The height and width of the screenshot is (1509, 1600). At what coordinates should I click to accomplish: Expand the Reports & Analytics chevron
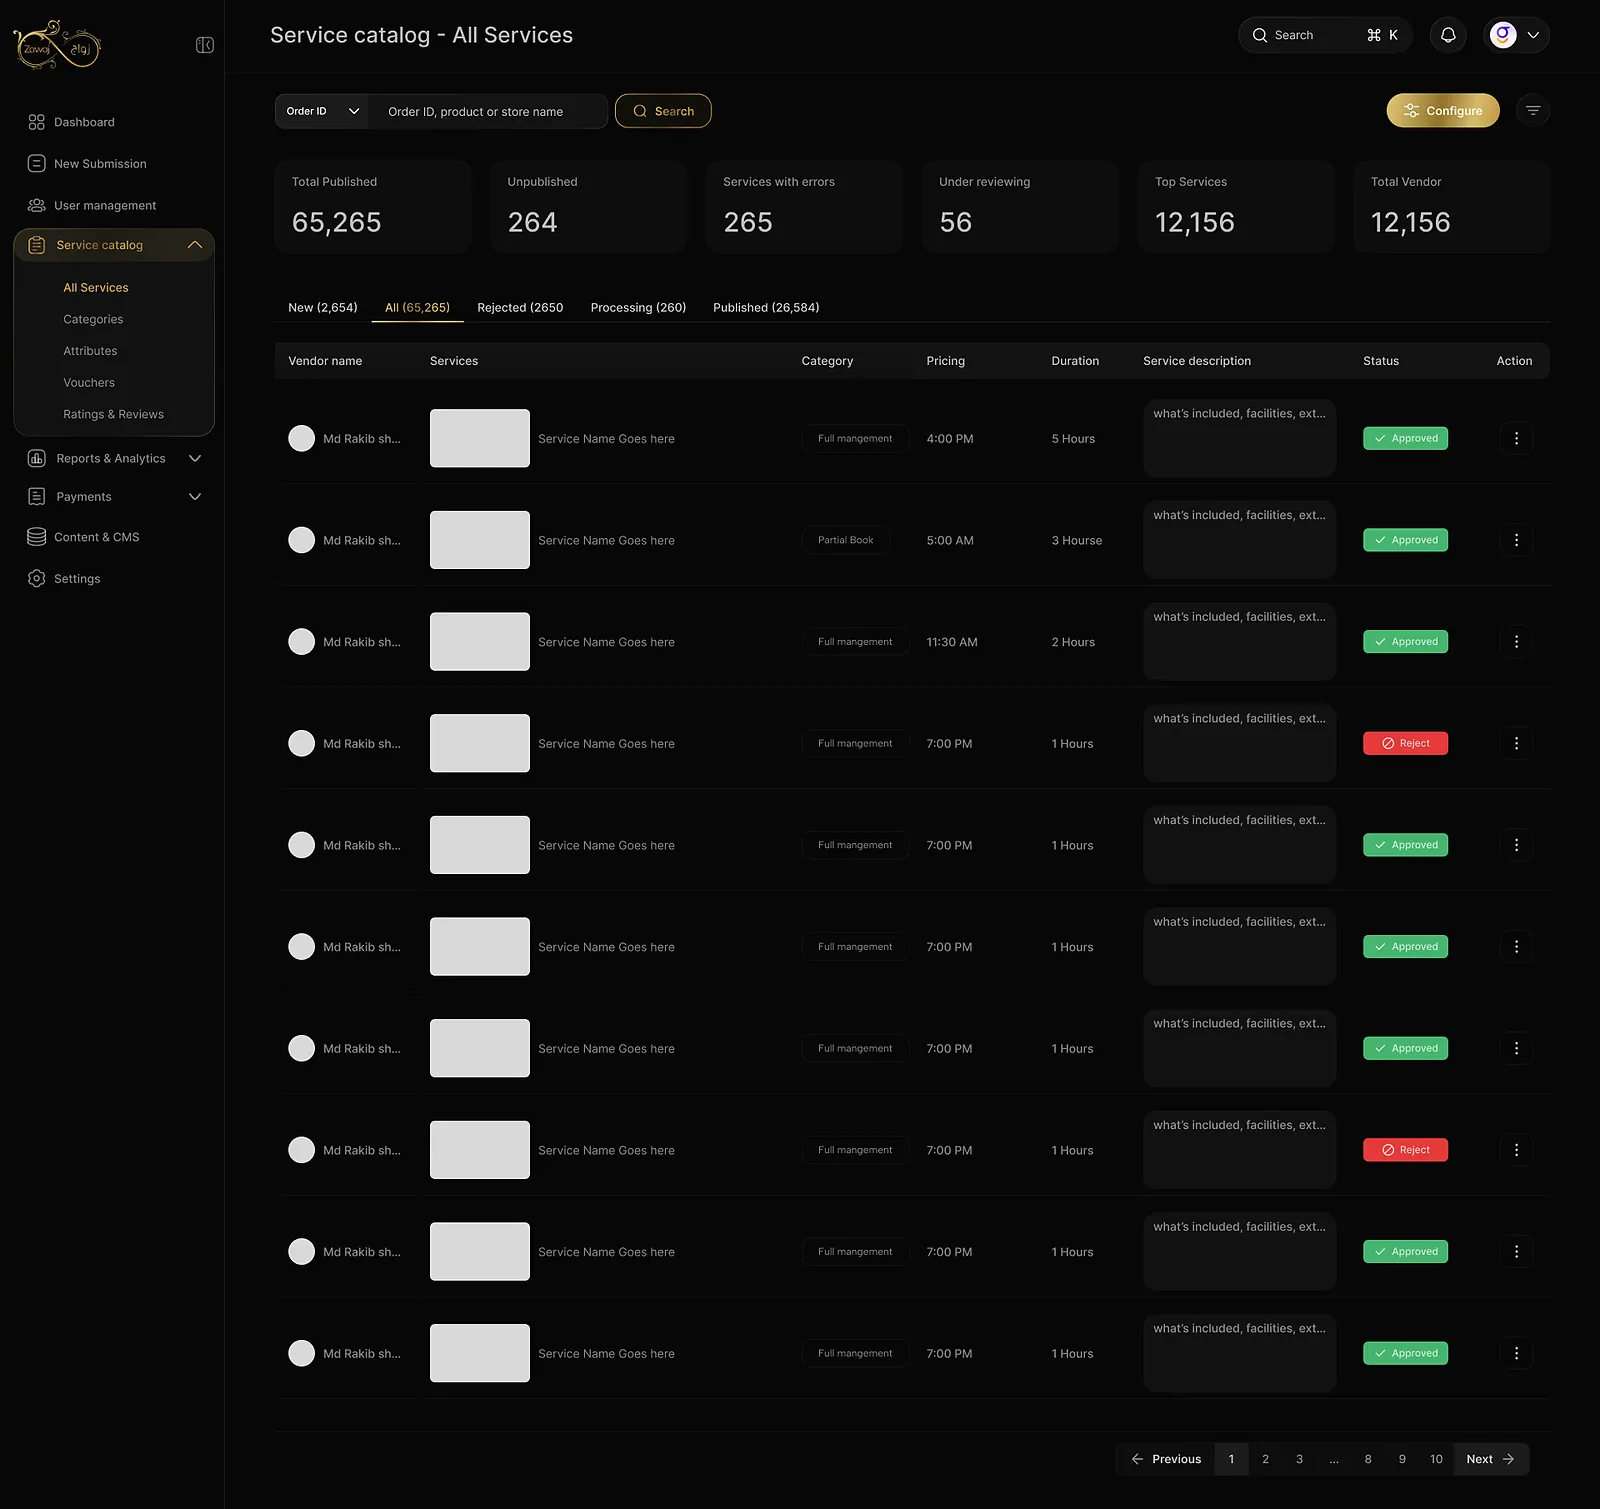pos(195,458)
